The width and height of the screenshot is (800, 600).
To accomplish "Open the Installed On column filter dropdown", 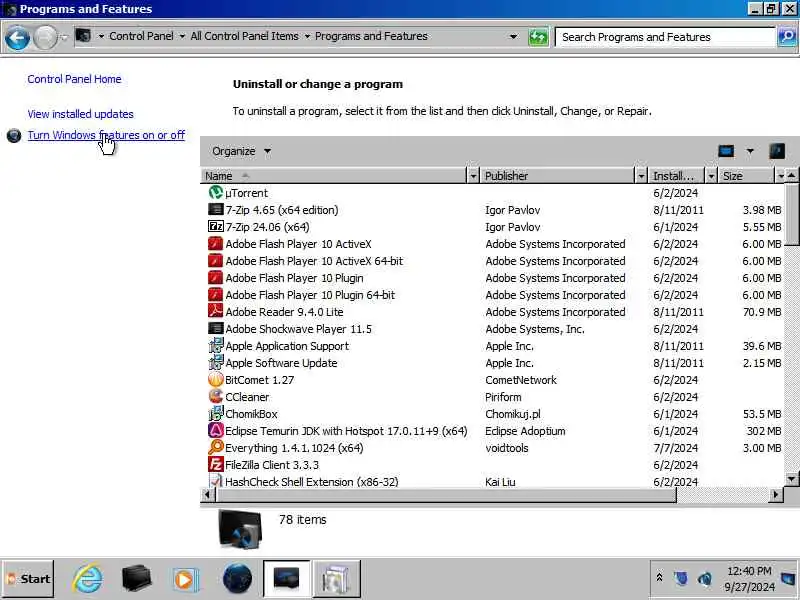I will coord(711,176).
